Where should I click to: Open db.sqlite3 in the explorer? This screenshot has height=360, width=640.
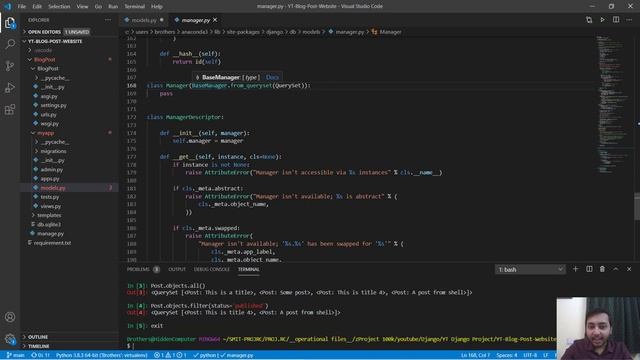click(x=49, y=224)
